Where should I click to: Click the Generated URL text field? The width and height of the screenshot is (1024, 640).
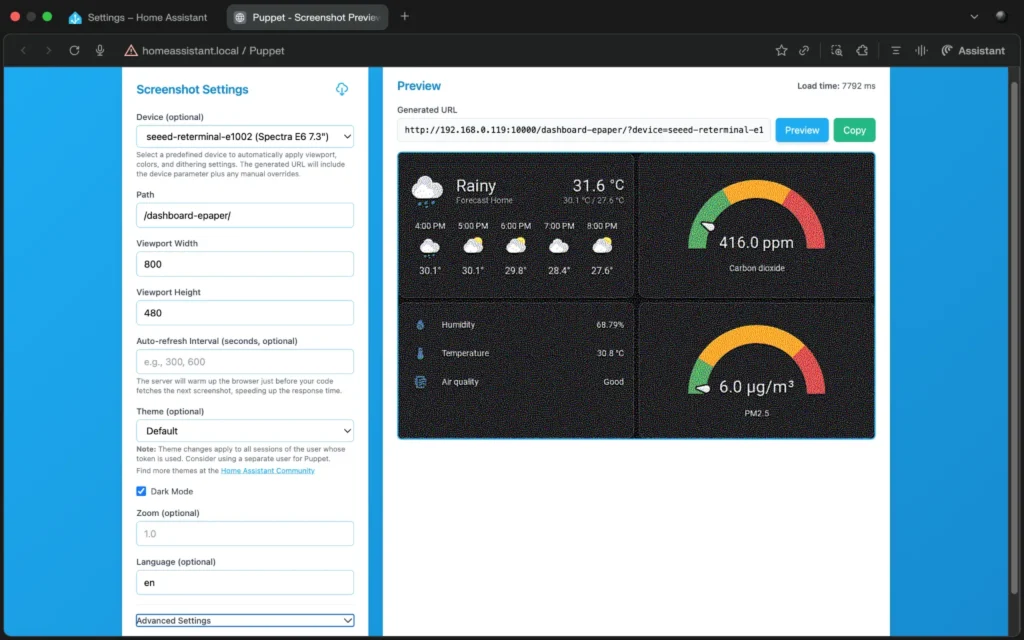pos(584,130)
